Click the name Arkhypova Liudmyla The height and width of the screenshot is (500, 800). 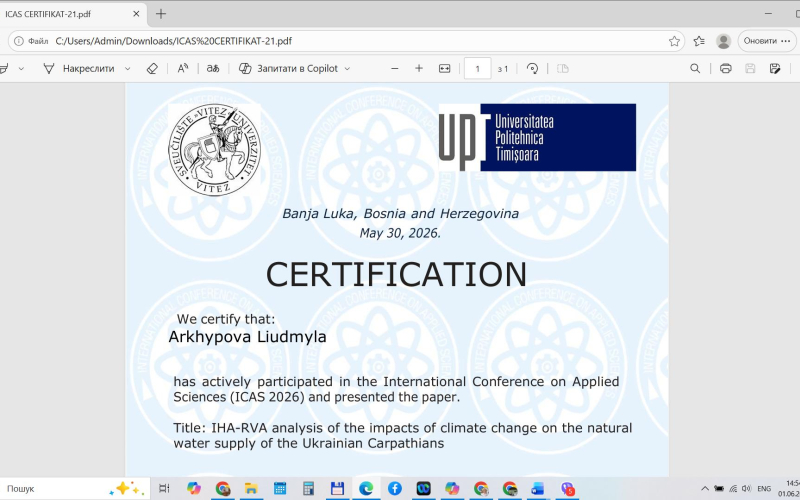tap(247, 337)
